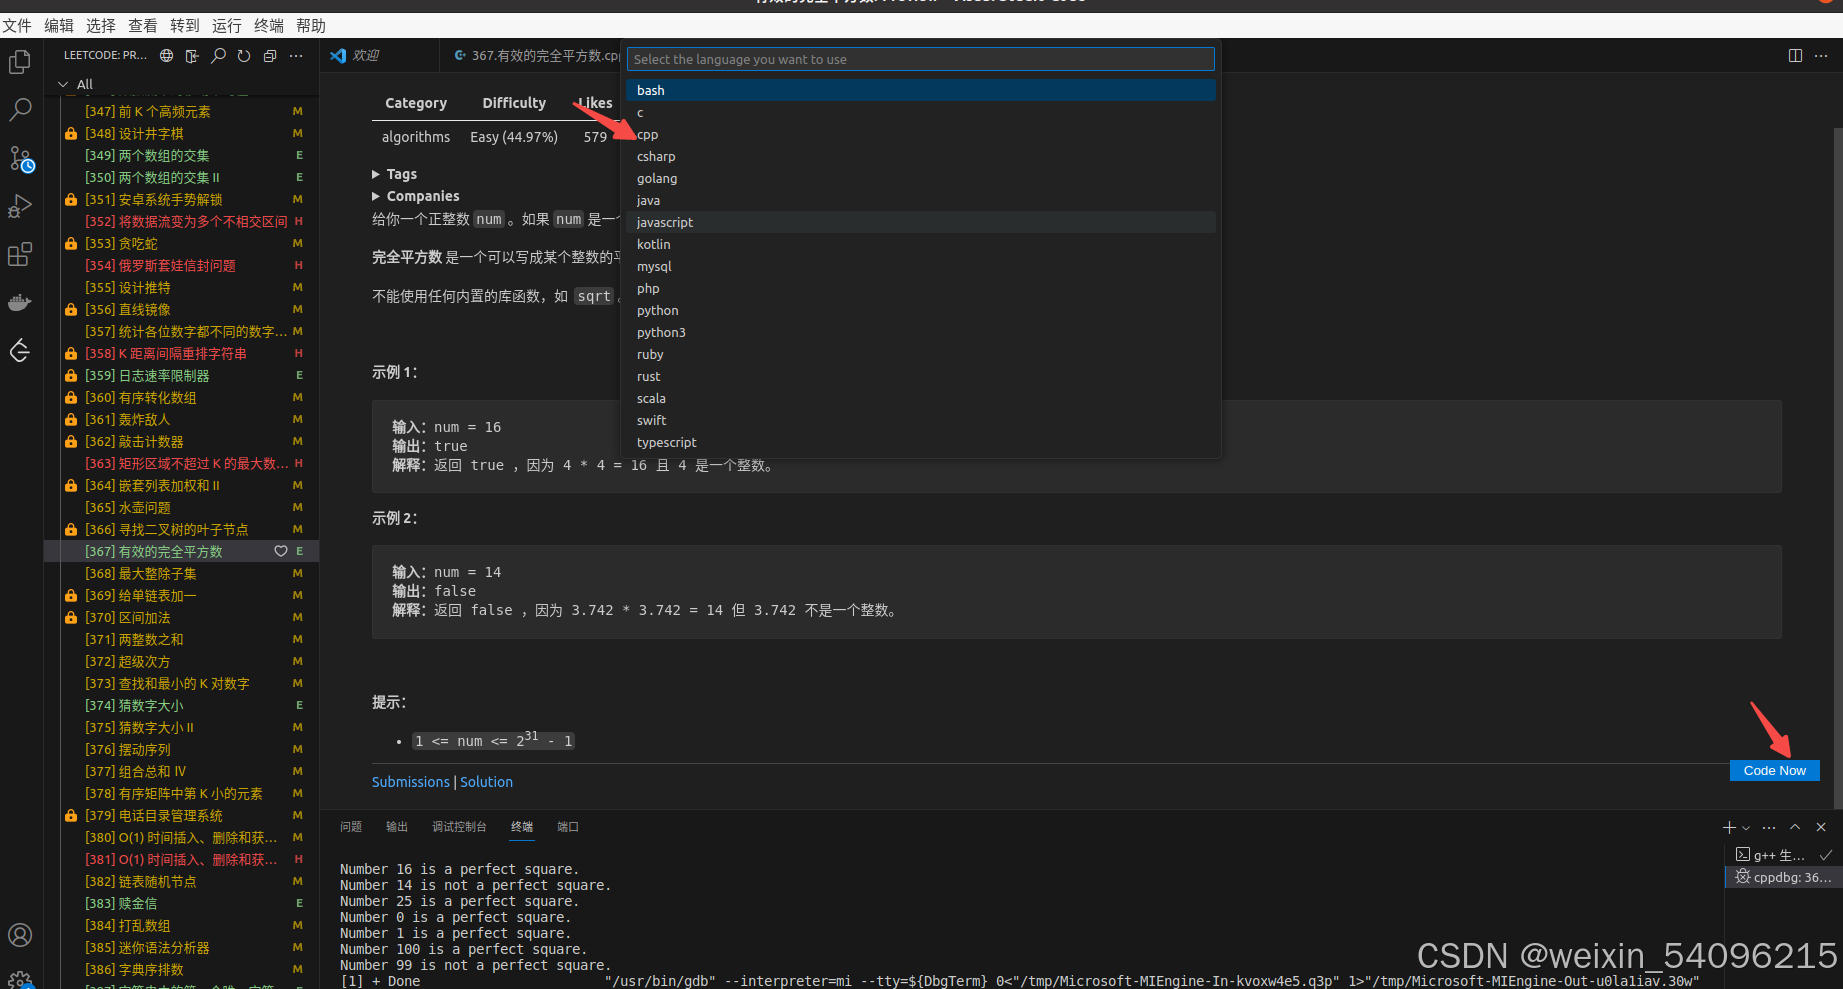Open the Extensions view

[x=21, y=254]
